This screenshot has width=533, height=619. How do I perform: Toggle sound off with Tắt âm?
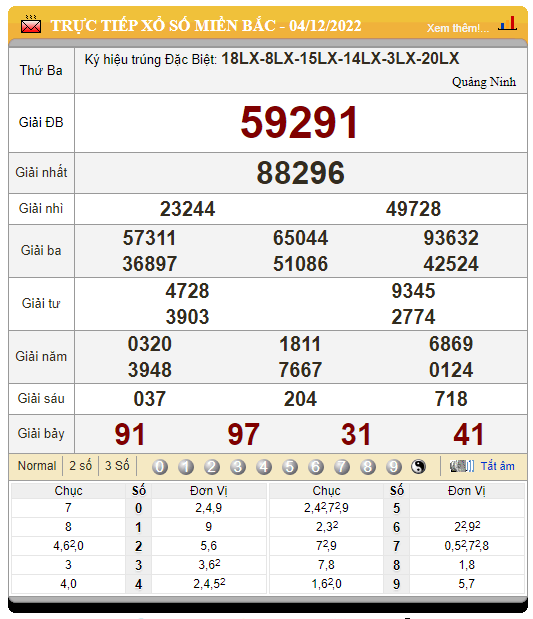497,466
